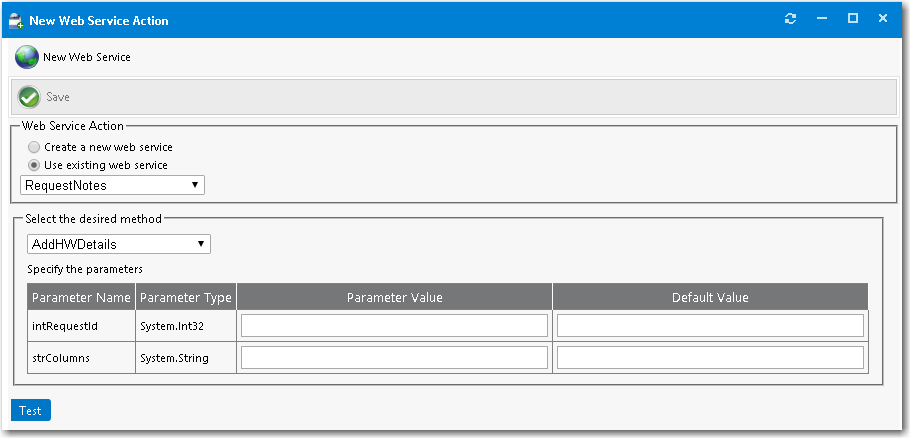Click the refresh icon in title bar
Image resolution: width=910 pixels, height=438 pixels.
790,19
